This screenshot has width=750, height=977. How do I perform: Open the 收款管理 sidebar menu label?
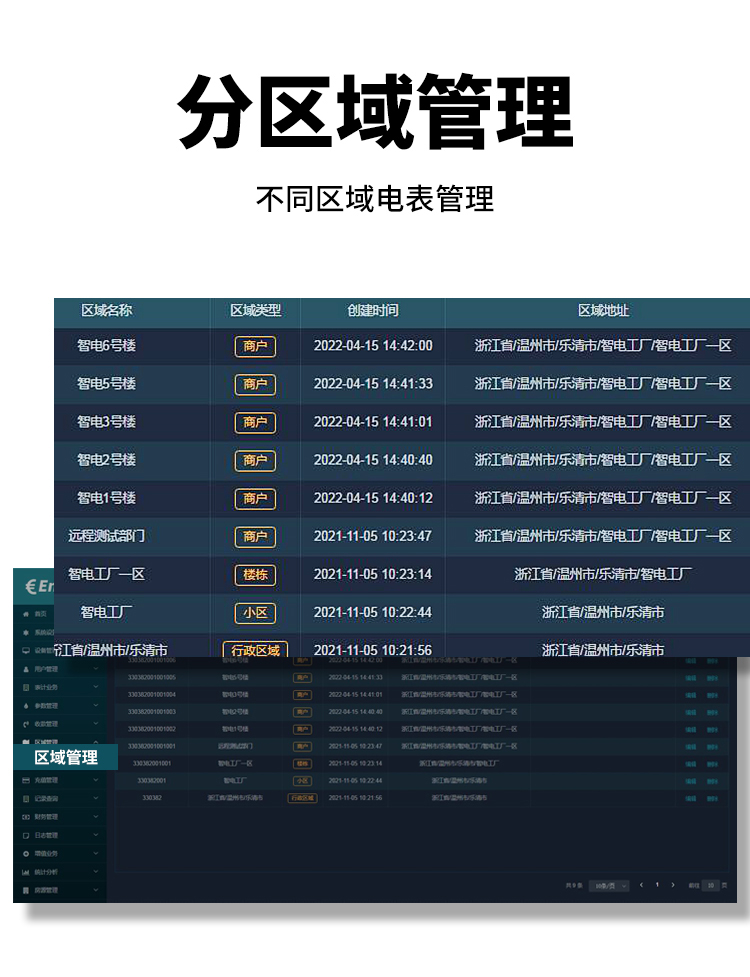click(x=46, y=723)
